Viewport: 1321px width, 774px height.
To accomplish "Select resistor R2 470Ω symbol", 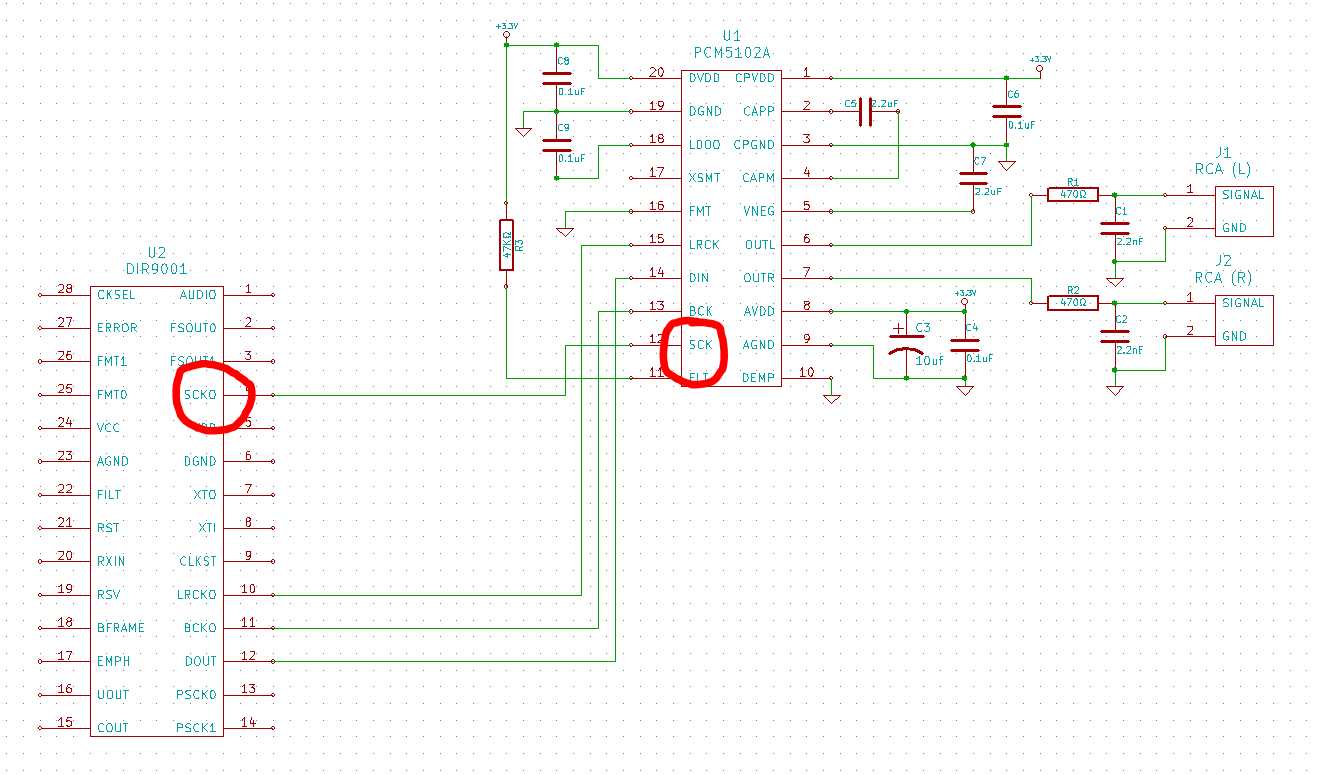I will point(1073,302).
